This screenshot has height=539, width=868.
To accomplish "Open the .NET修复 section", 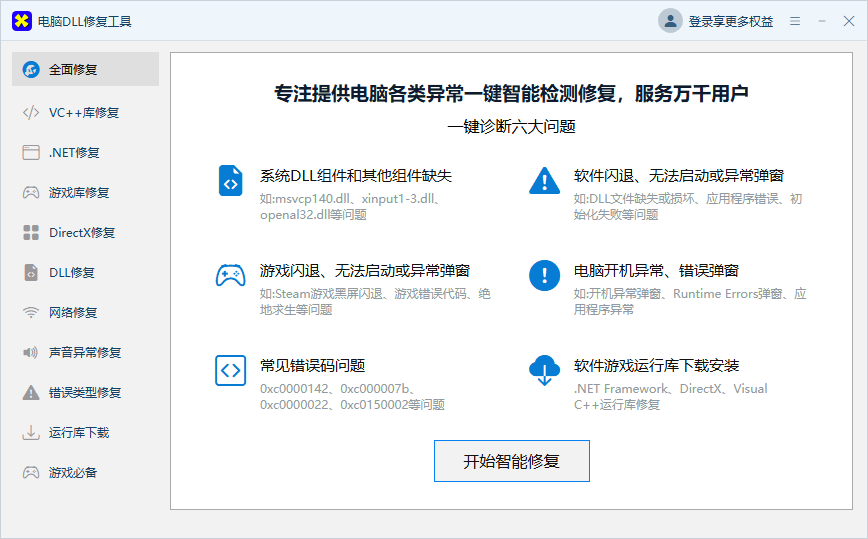I will click(85, 152).
